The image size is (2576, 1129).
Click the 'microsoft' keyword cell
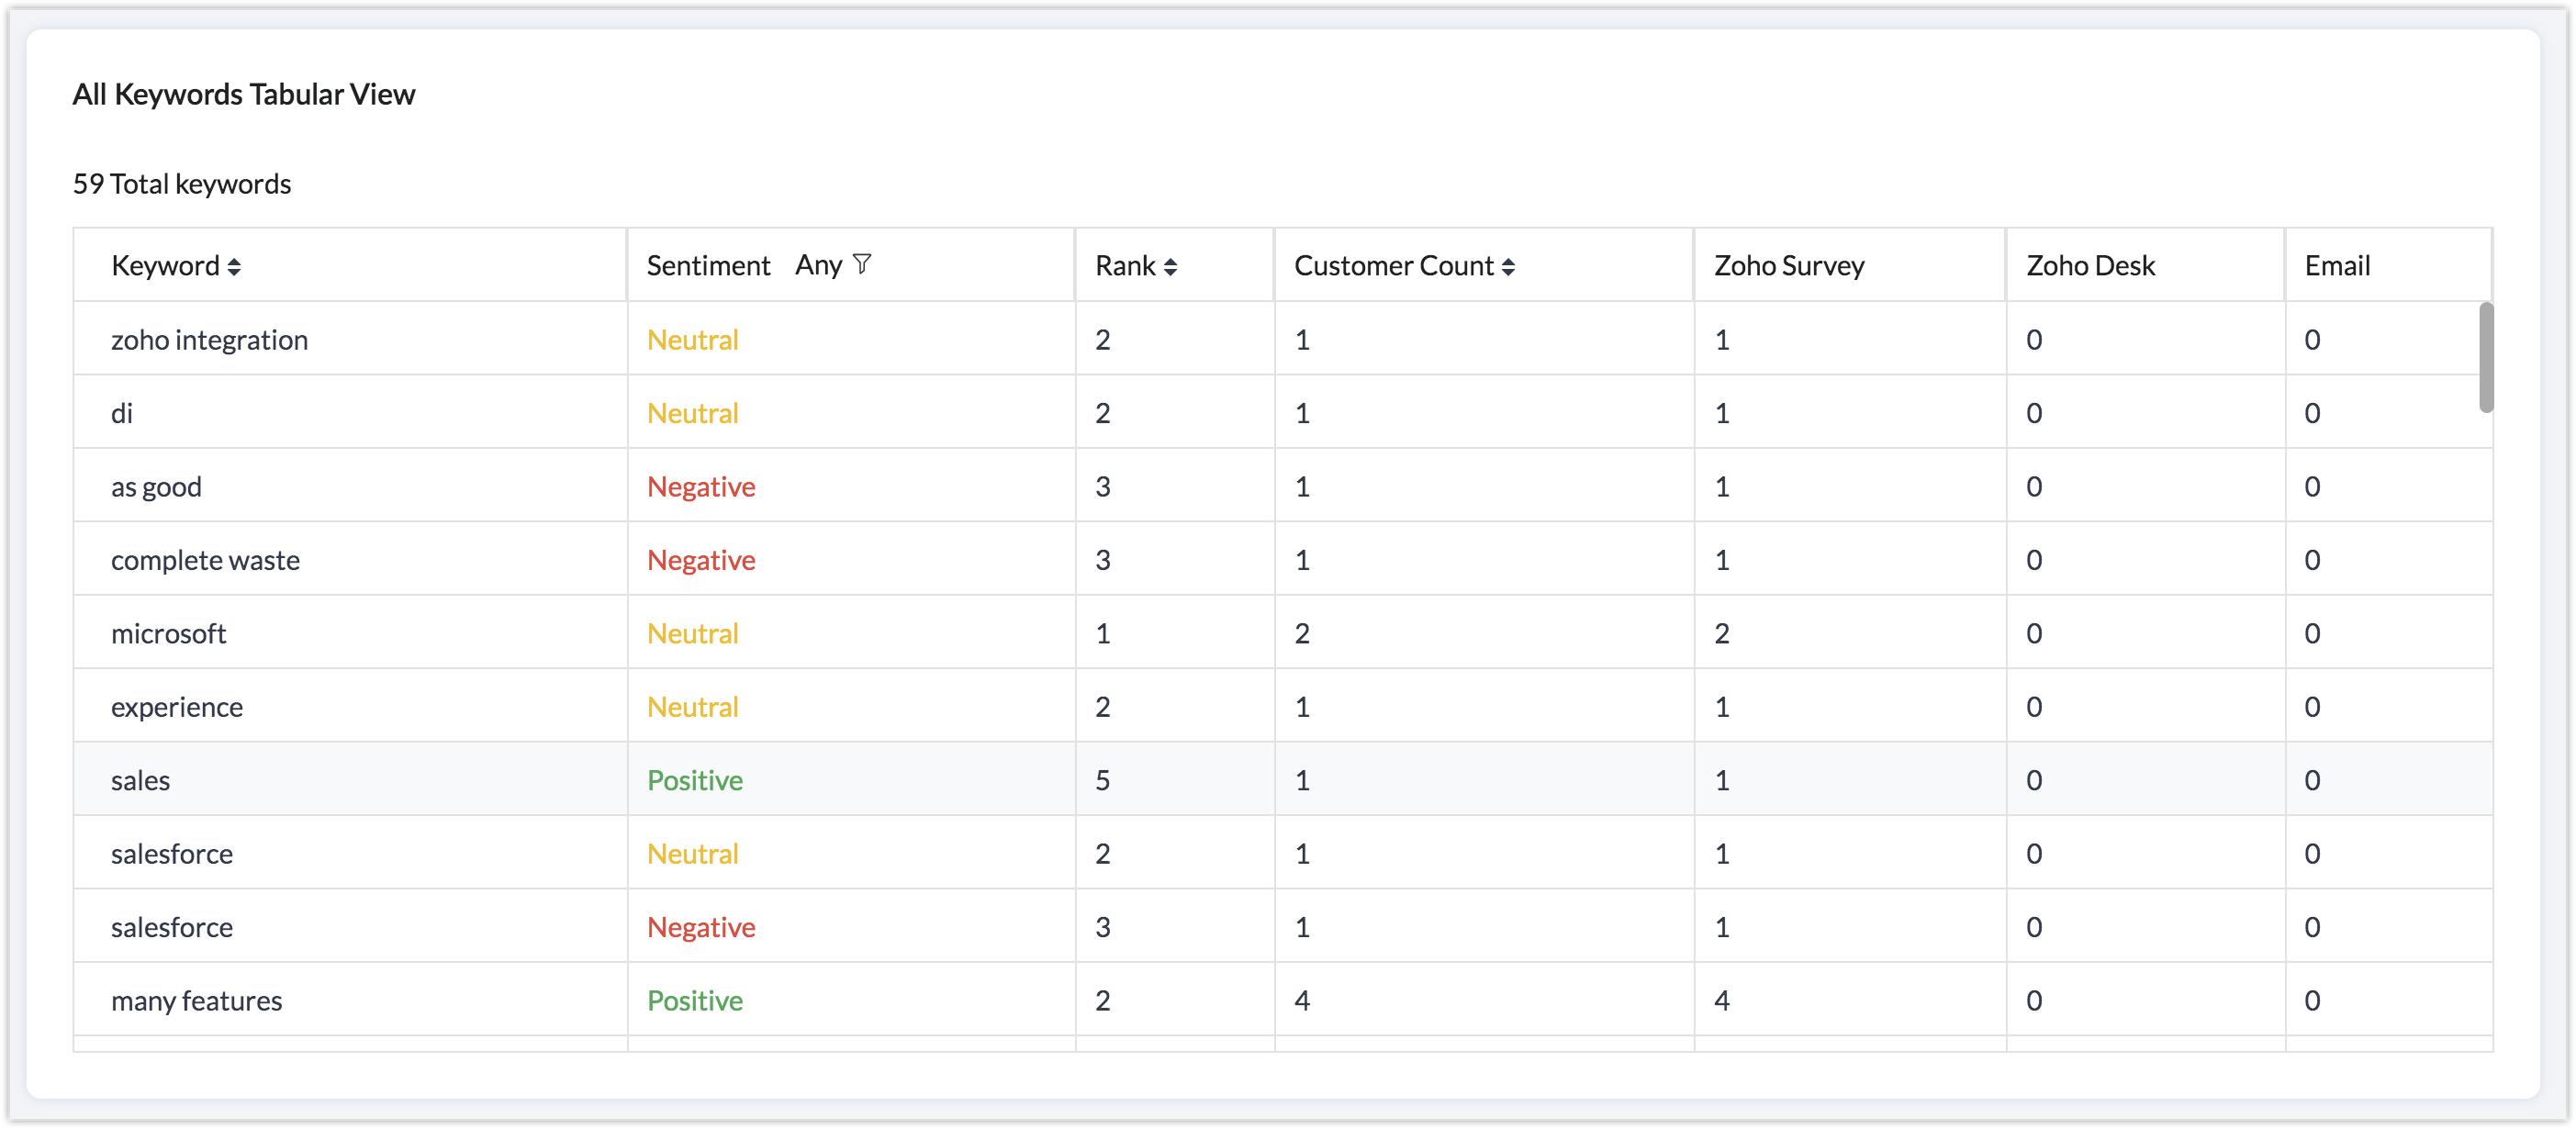pos(168,634)
